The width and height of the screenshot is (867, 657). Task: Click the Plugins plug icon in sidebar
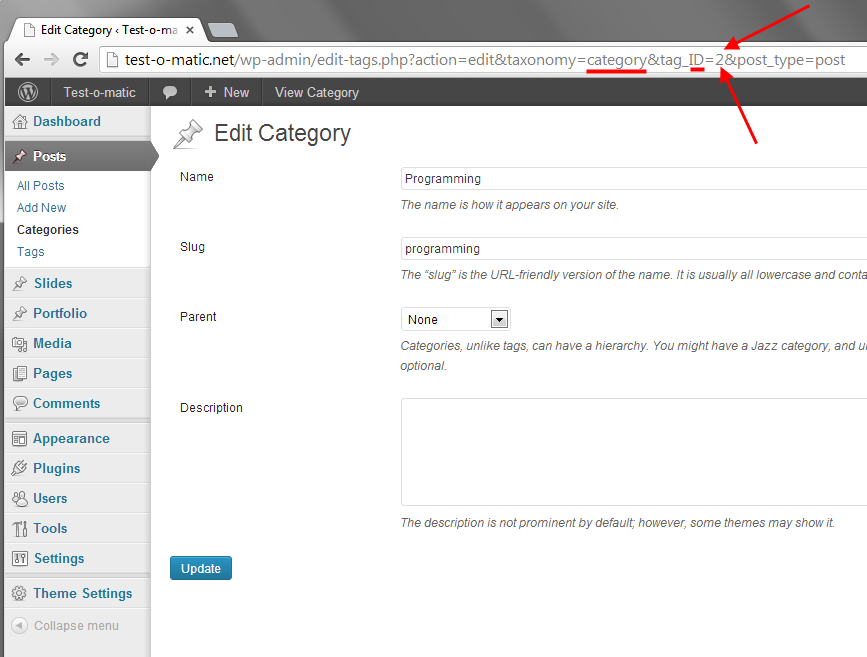19,469
